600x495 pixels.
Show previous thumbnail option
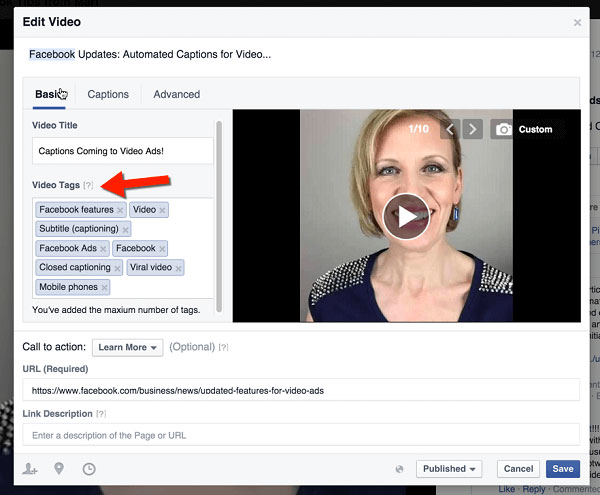(x=450, y=129)
